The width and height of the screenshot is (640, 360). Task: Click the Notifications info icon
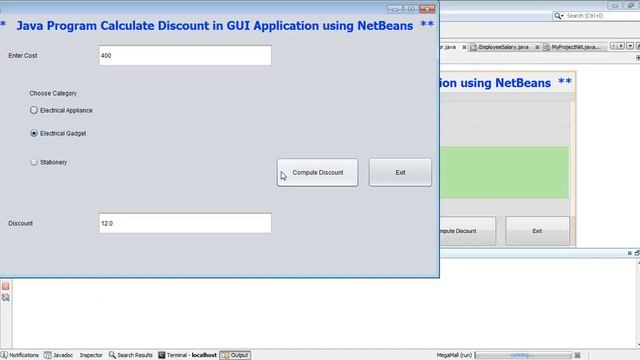click(4, 355)
